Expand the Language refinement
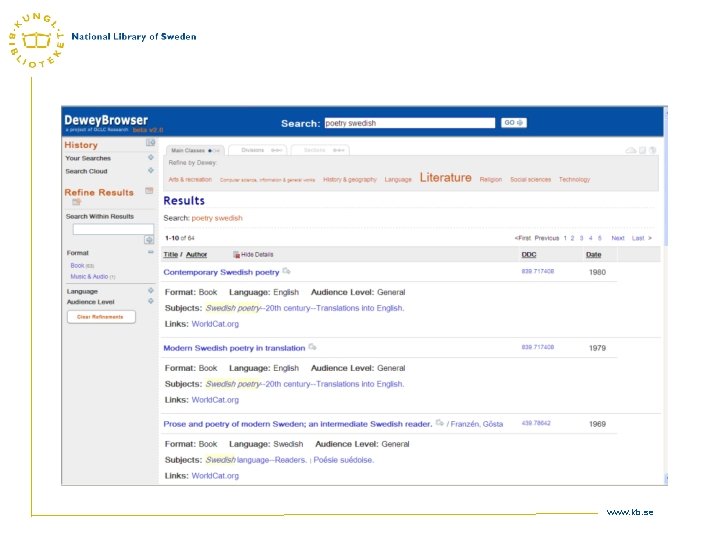The height and width of the screenshot is (540, 720). tap(151, 291)
